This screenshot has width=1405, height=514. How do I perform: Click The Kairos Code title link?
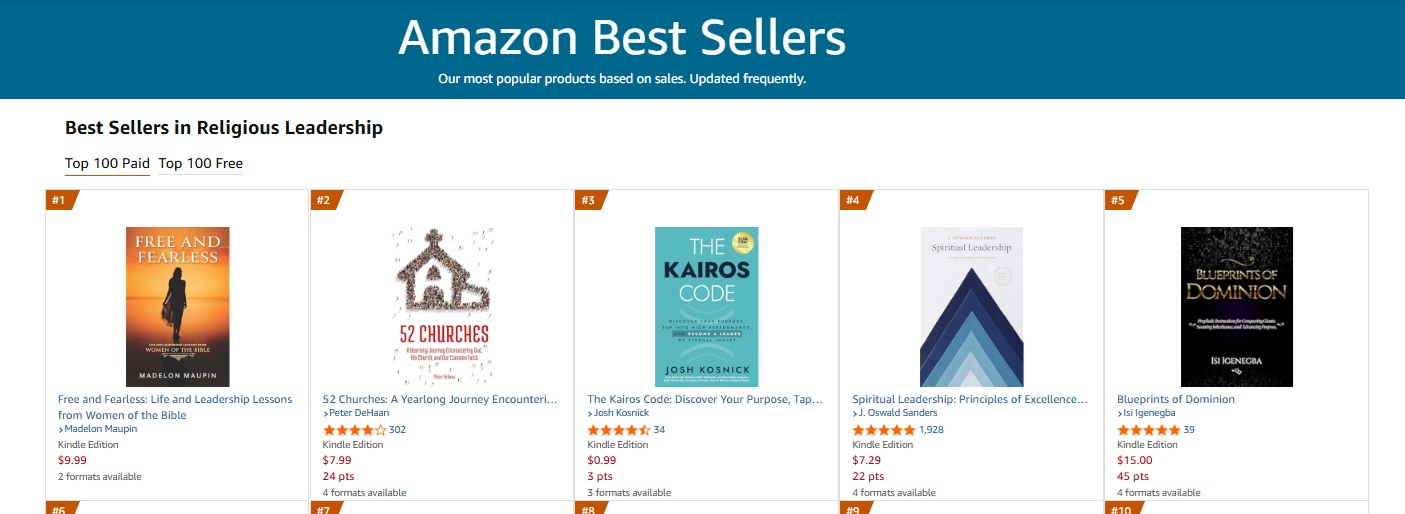point(704,399)
